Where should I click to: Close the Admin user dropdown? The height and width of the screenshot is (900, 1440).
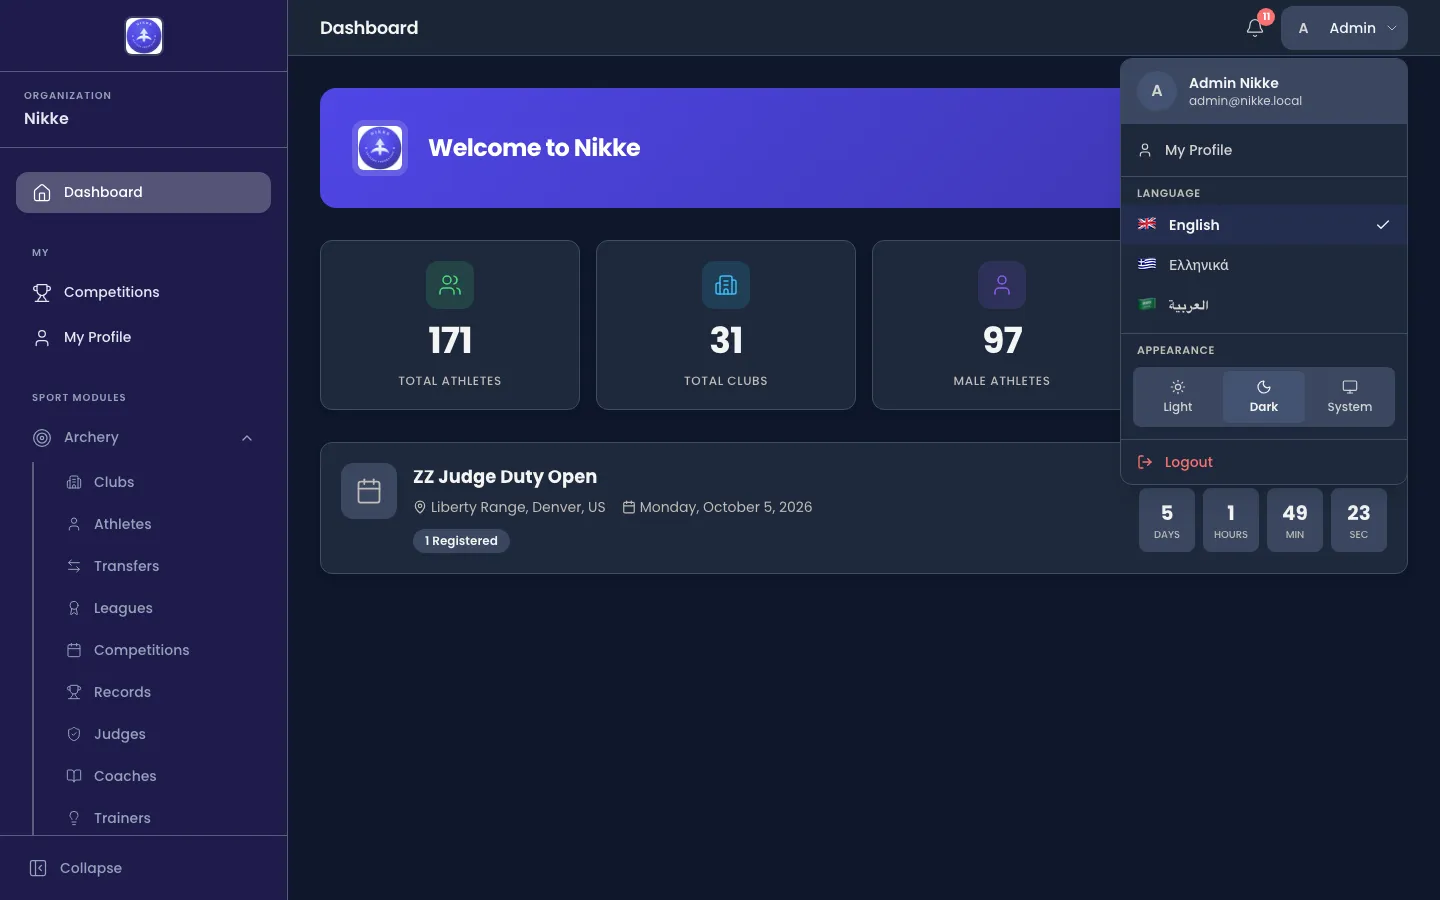tap(1345, 28)
